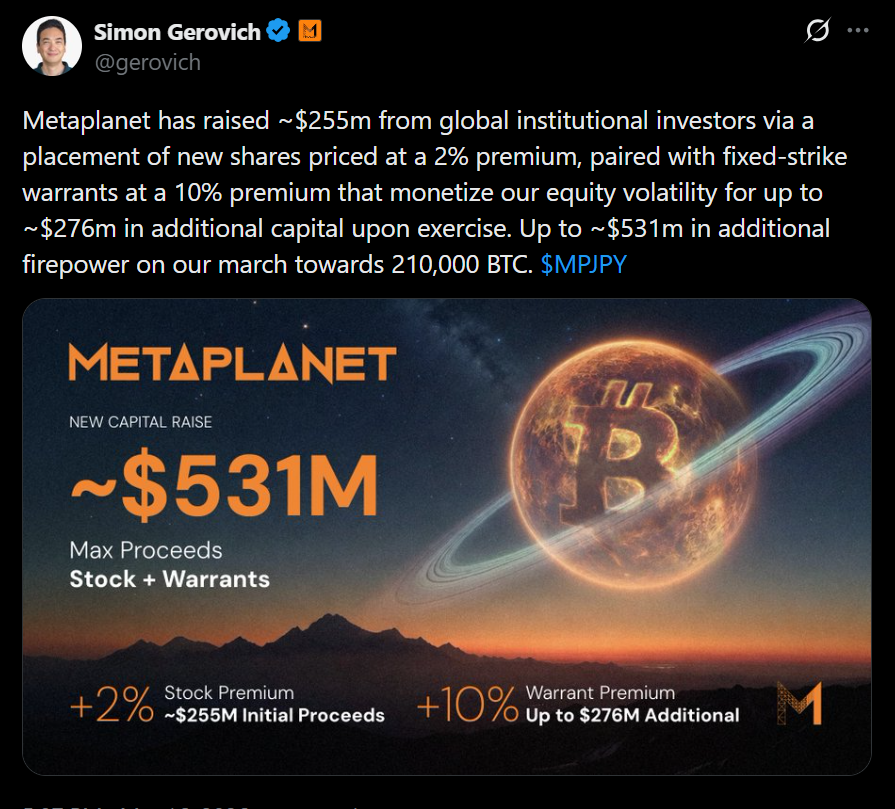The width and height of the screenshot is (895, 809).
Task: Click the blue verified badge next to Simon Gerovich
Action: pyautogui.click(x=277, y=30)
